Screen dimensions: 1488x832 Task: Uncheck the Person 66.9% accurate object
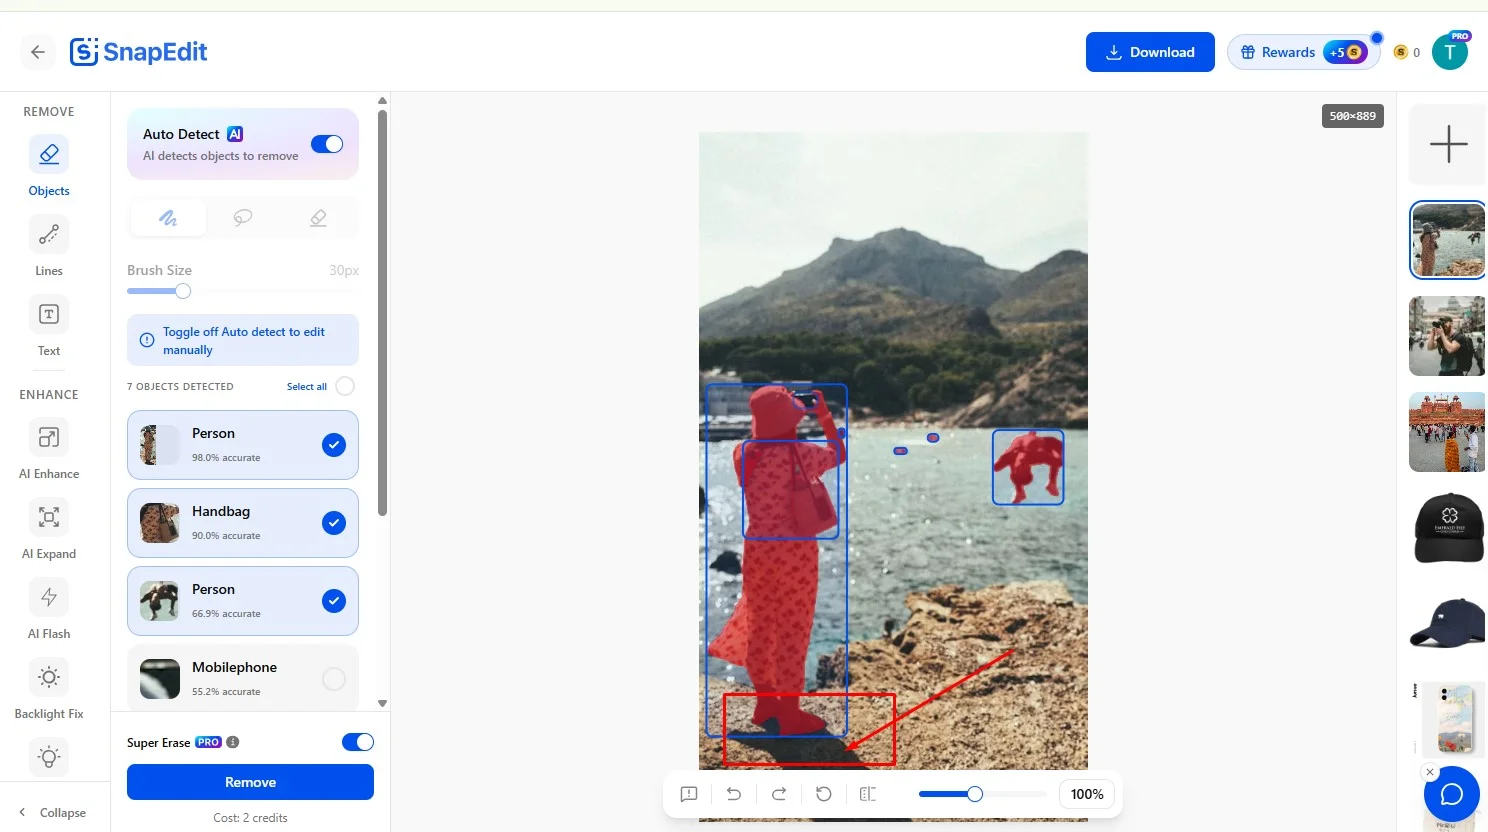coord(334,601)
